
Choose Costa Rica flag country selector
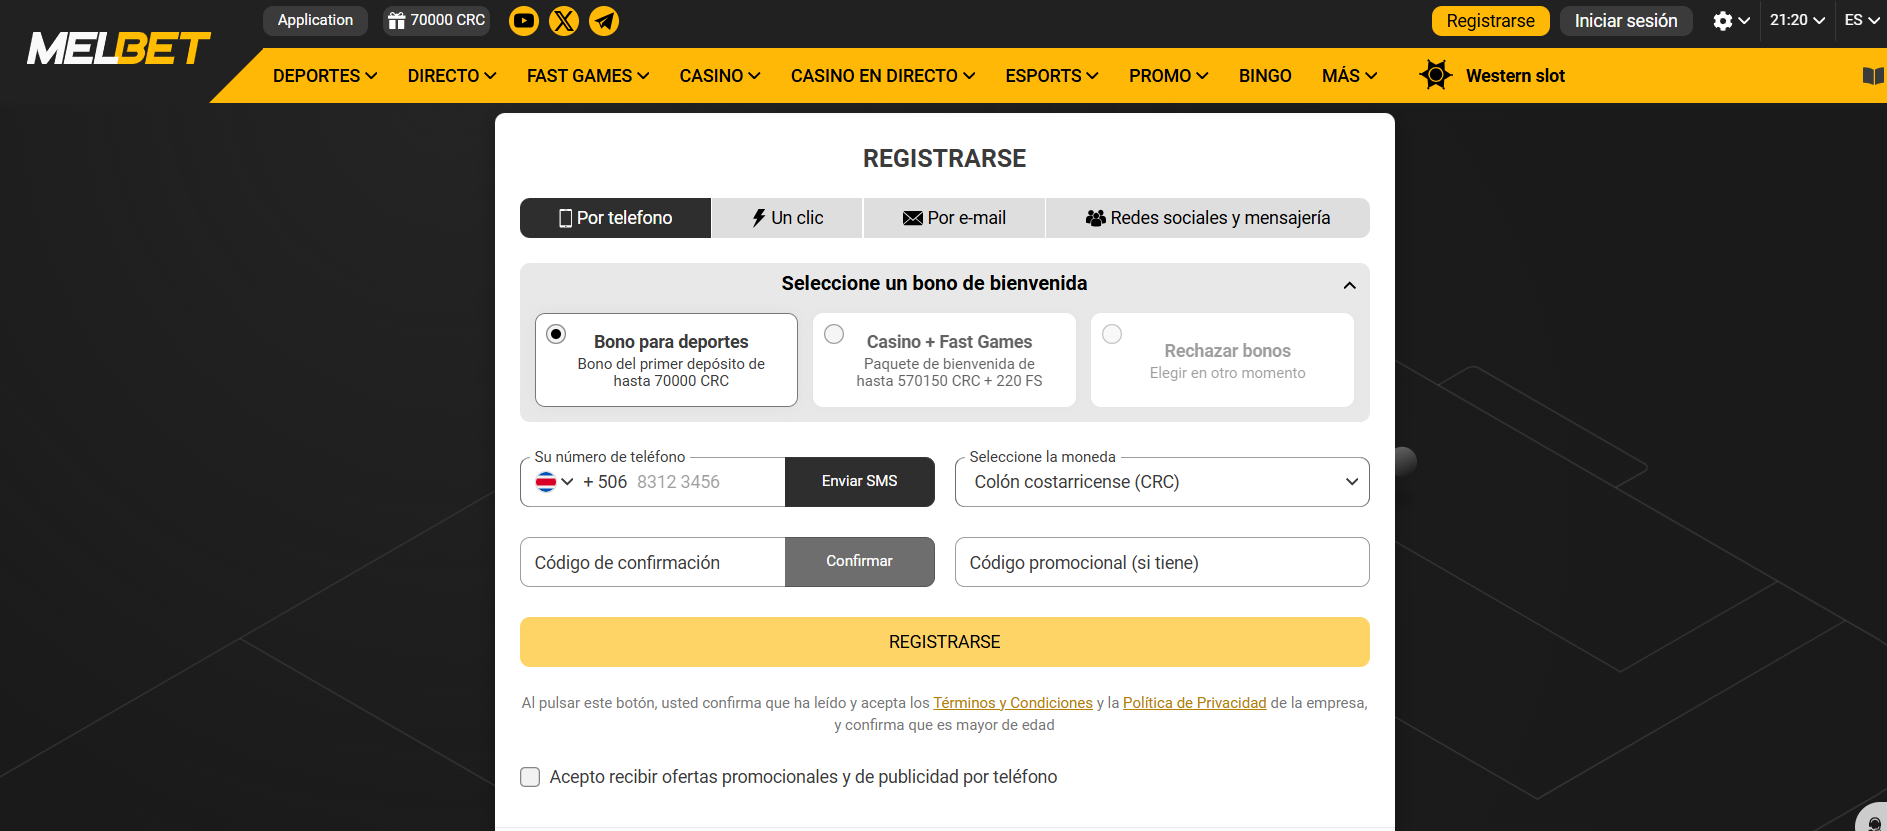pyautogui.click(x=554, y=482)
